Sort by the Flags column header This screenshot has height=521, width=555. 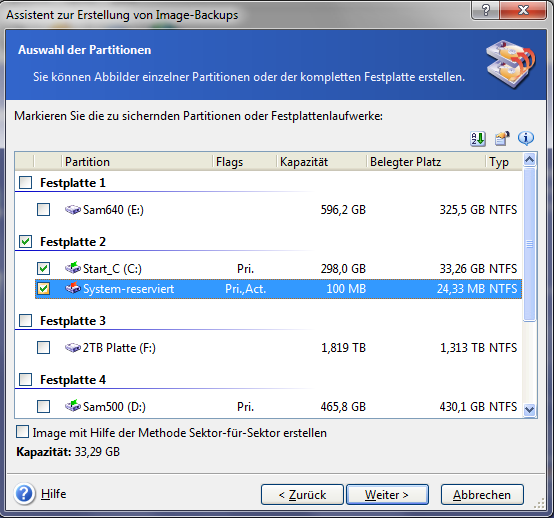(x=244, y=162)
